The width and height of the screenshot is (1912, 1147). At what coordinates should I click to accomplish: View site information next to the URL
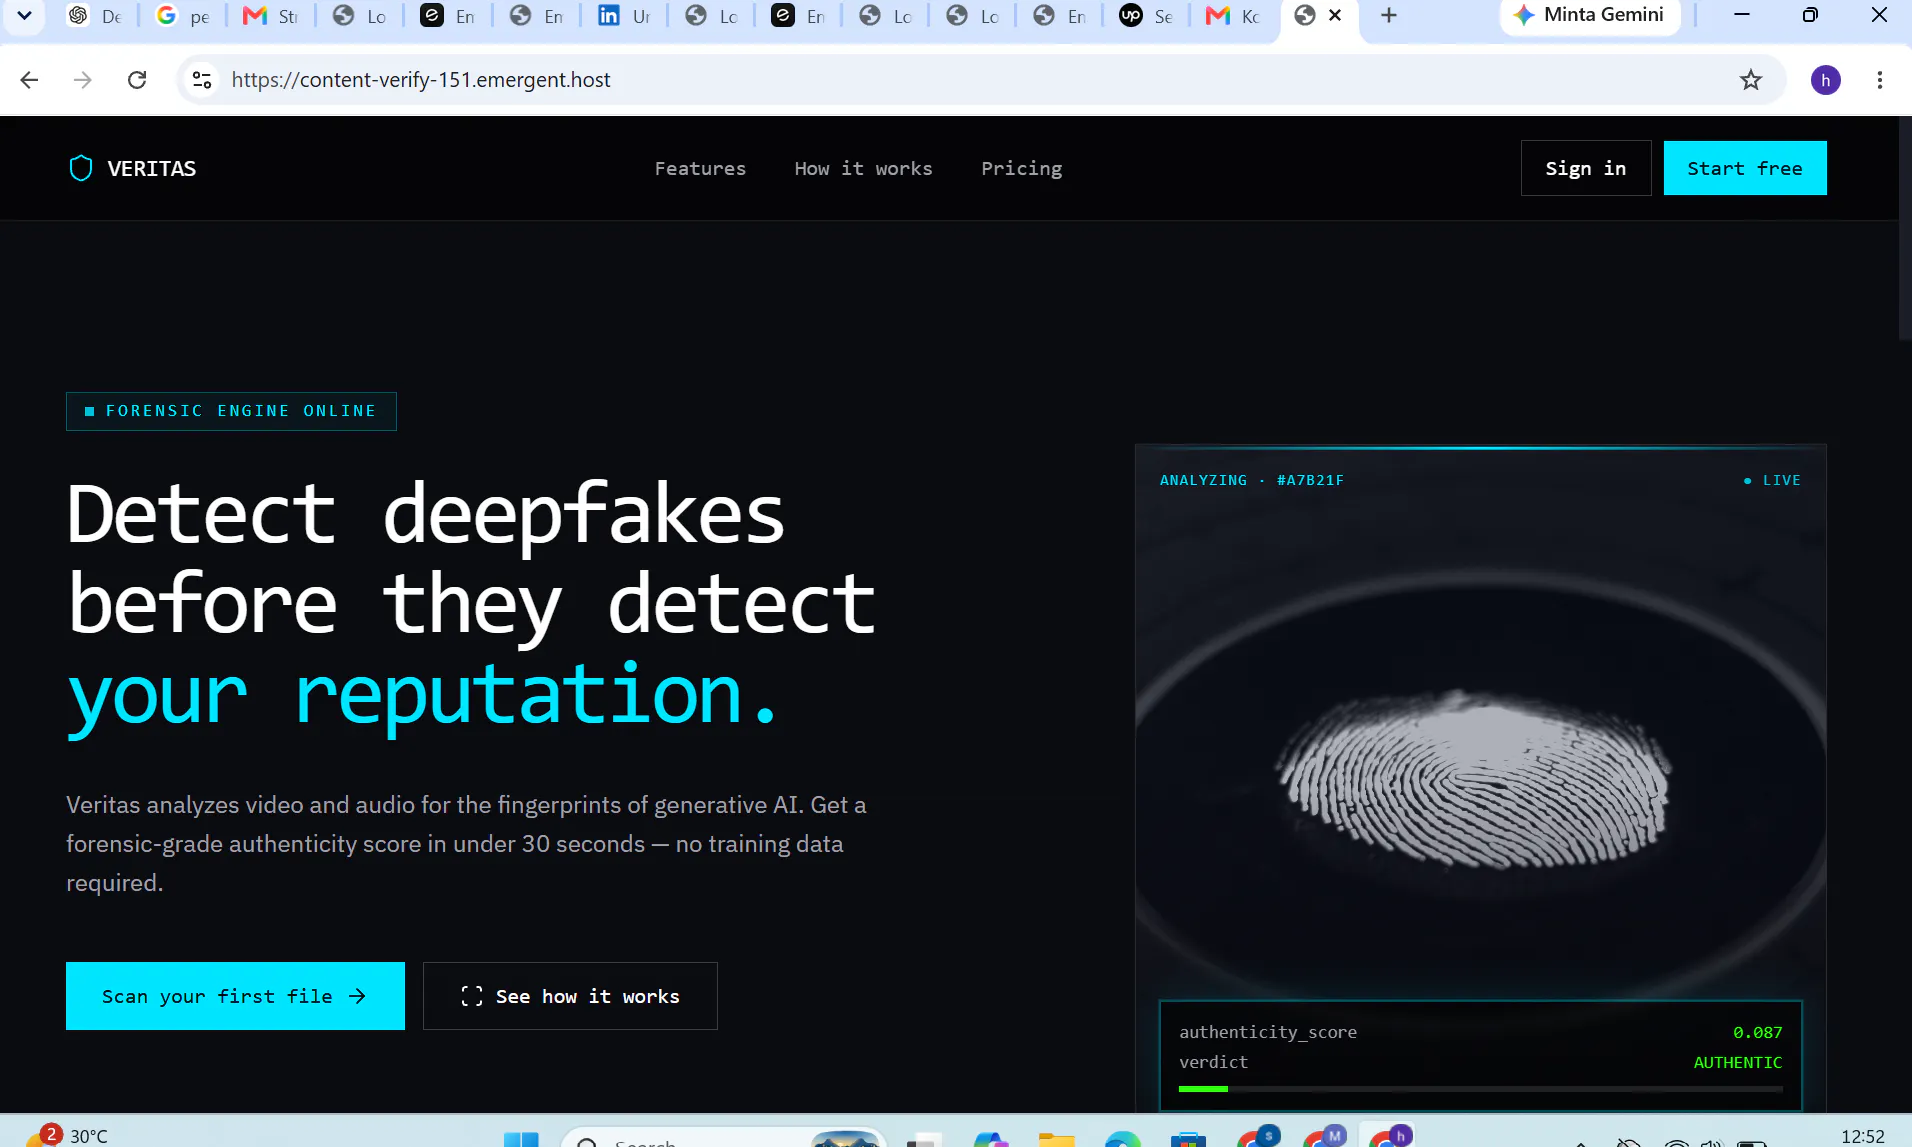[202, 80]
